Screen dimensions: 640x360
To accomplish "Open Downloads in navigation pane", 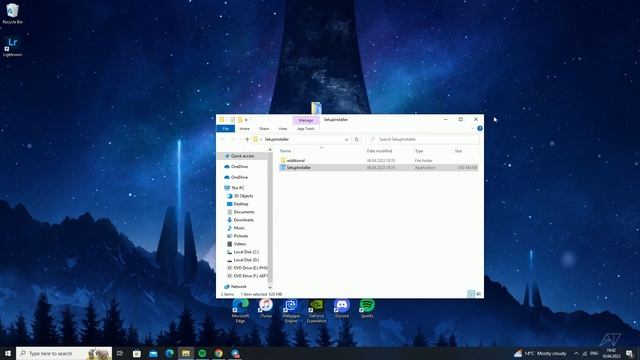I will (240, 220).
